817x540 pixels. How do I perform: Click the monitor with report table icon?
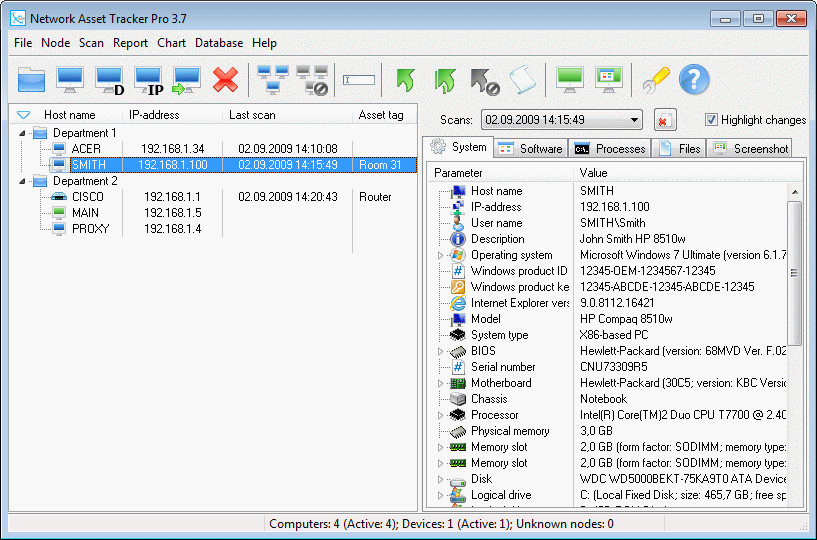click(x=609, y=80)
